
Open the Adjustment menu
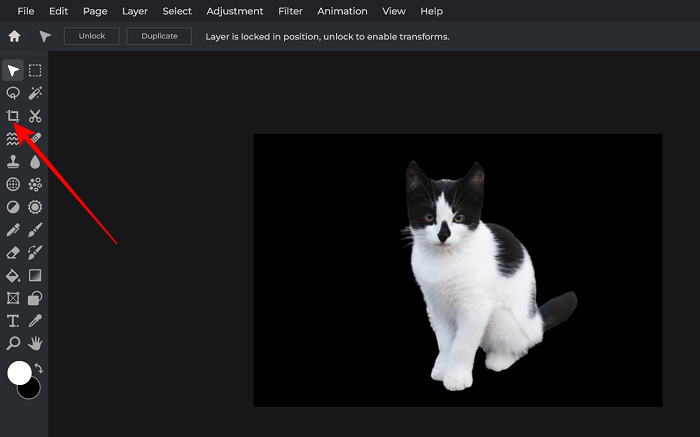click(x=235, y=11)
